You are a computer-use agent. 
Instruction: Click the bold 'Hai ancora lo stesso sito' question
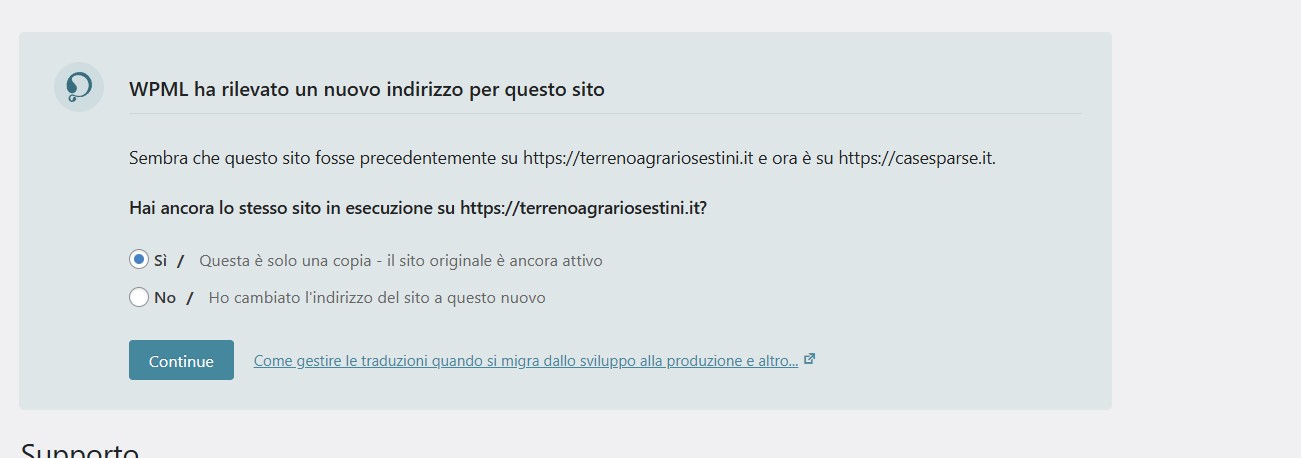418,209
